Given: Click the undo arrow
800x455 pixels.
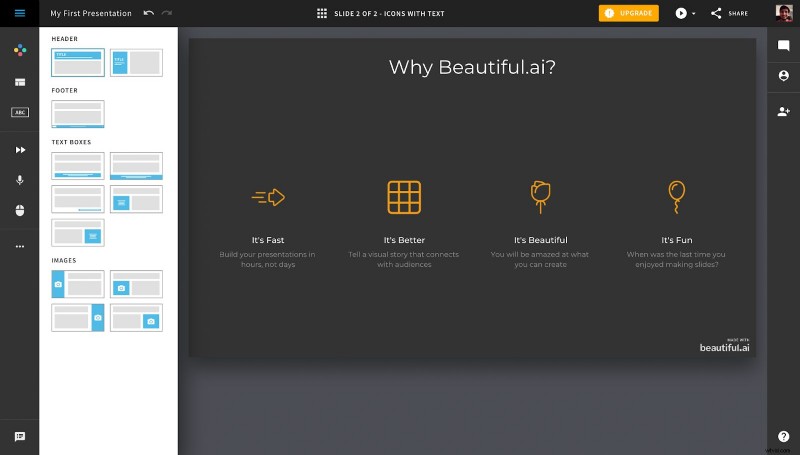Looking at the screenshot, I should [x=148, y=13].
